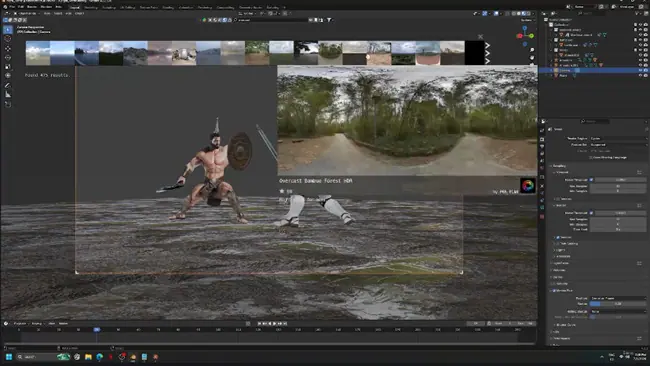Screen dimensions: 650x366
Task: Open the viewport Add menu
Action: (68, 13)
